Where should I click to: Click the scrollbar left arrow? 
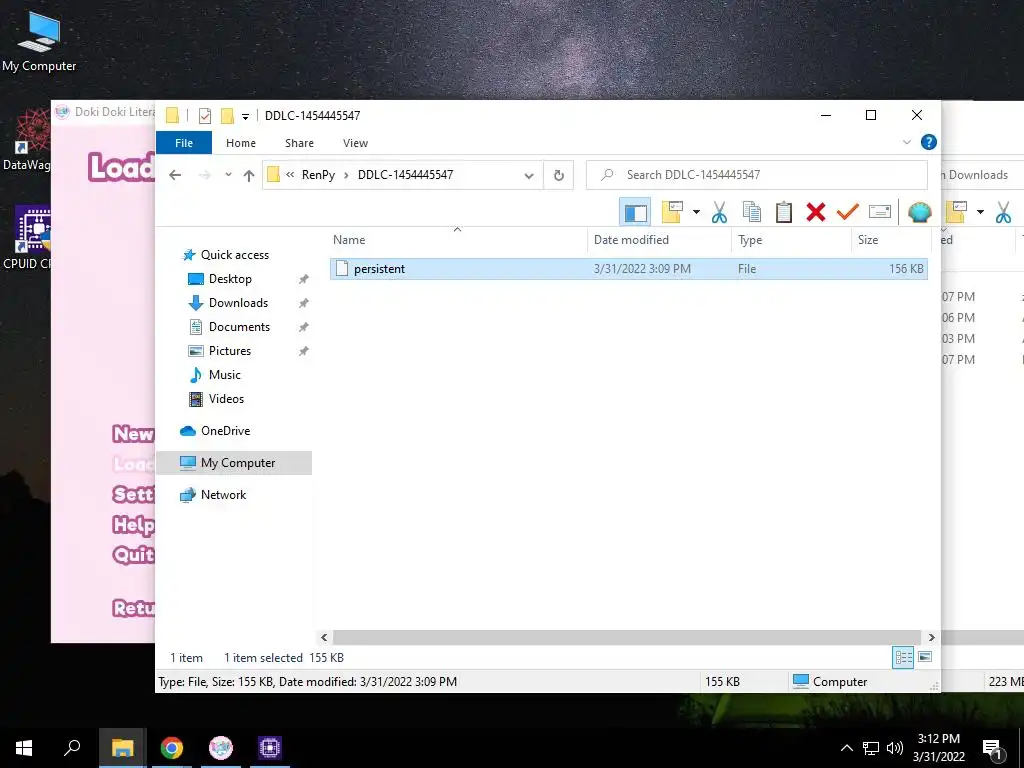(x=324, y=637)
